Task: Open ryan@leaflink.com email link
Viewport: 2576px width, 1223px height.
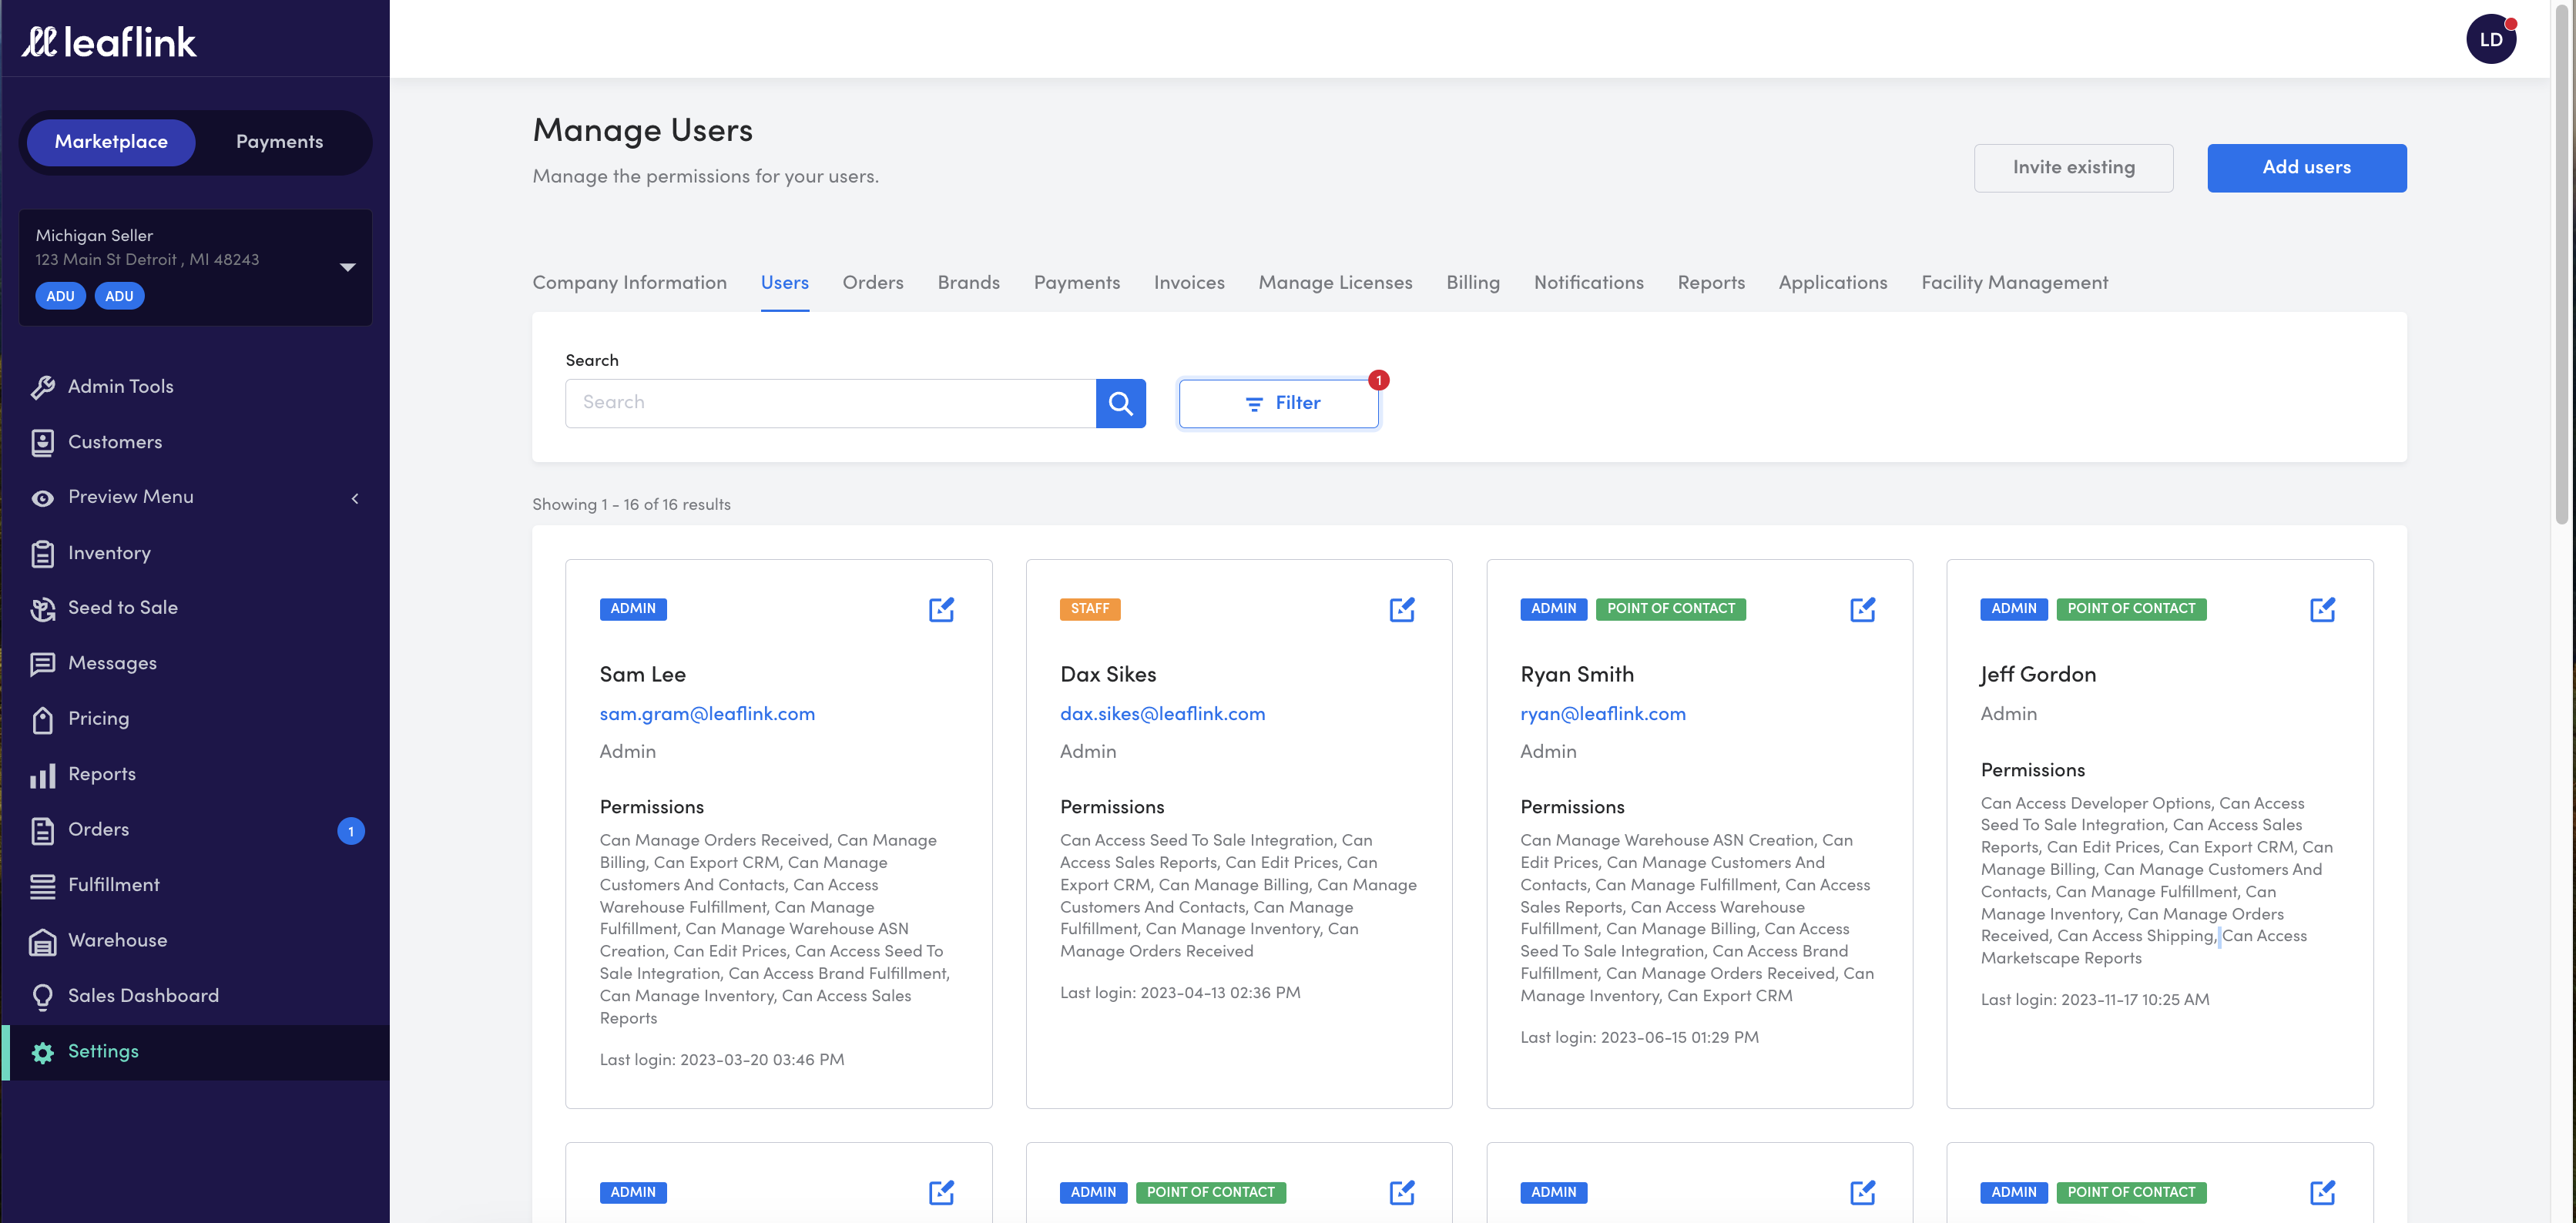Action: [1602, 714]
